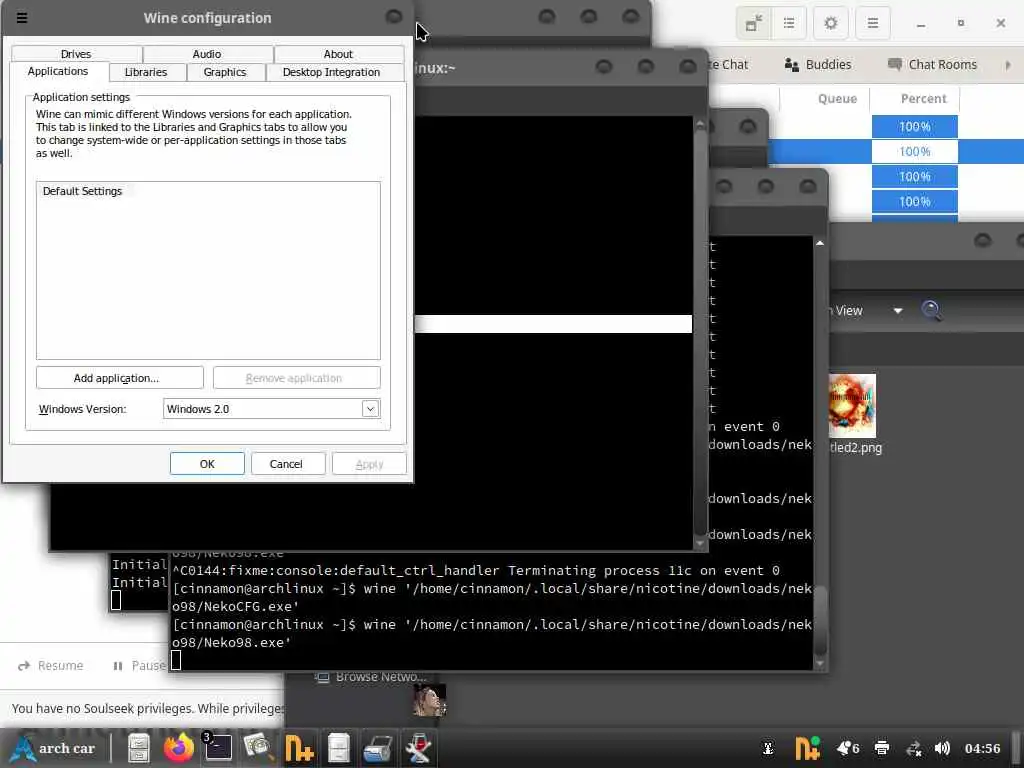Click the portrait thumbnail below Browse Network
Image resolution: width=1024 pixels, height=768 pixels.
point(430,700)
